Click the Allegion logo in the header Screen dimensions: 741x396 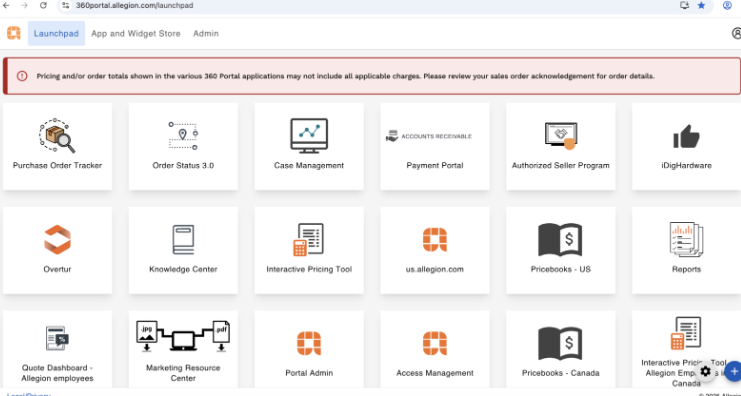tap(14, 33)
